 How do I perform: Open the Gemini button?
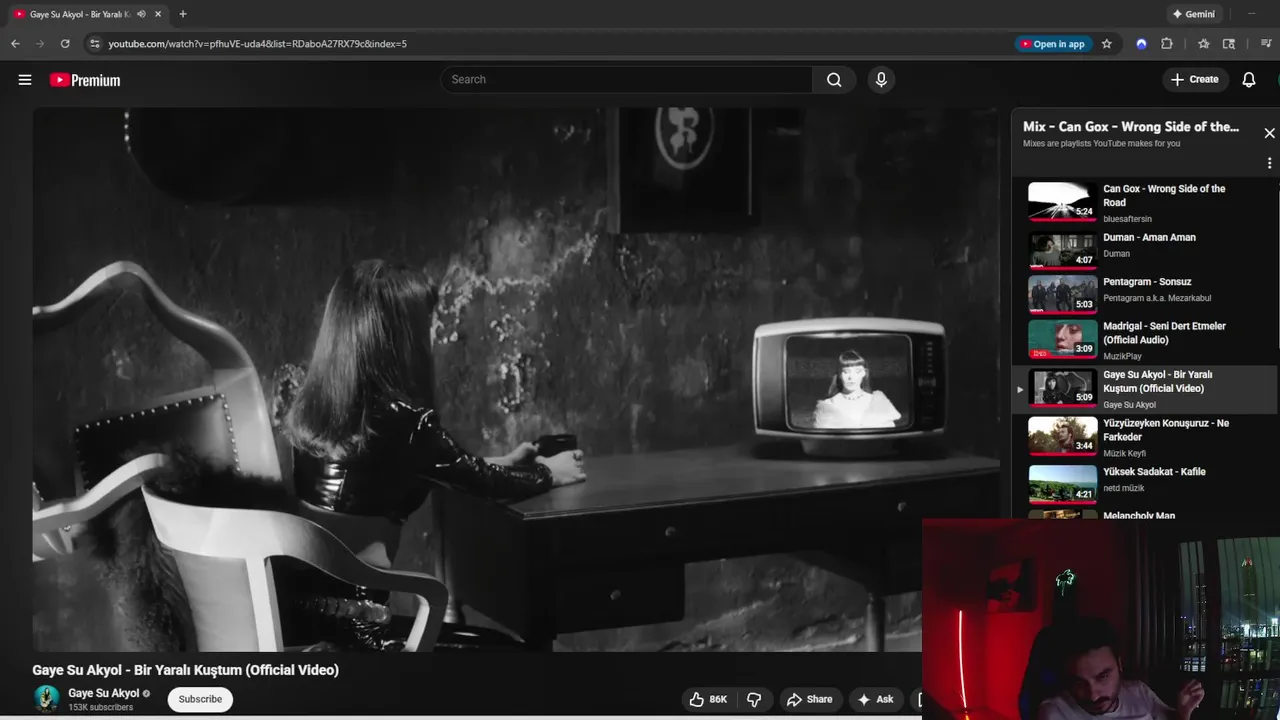[1193, 14]
